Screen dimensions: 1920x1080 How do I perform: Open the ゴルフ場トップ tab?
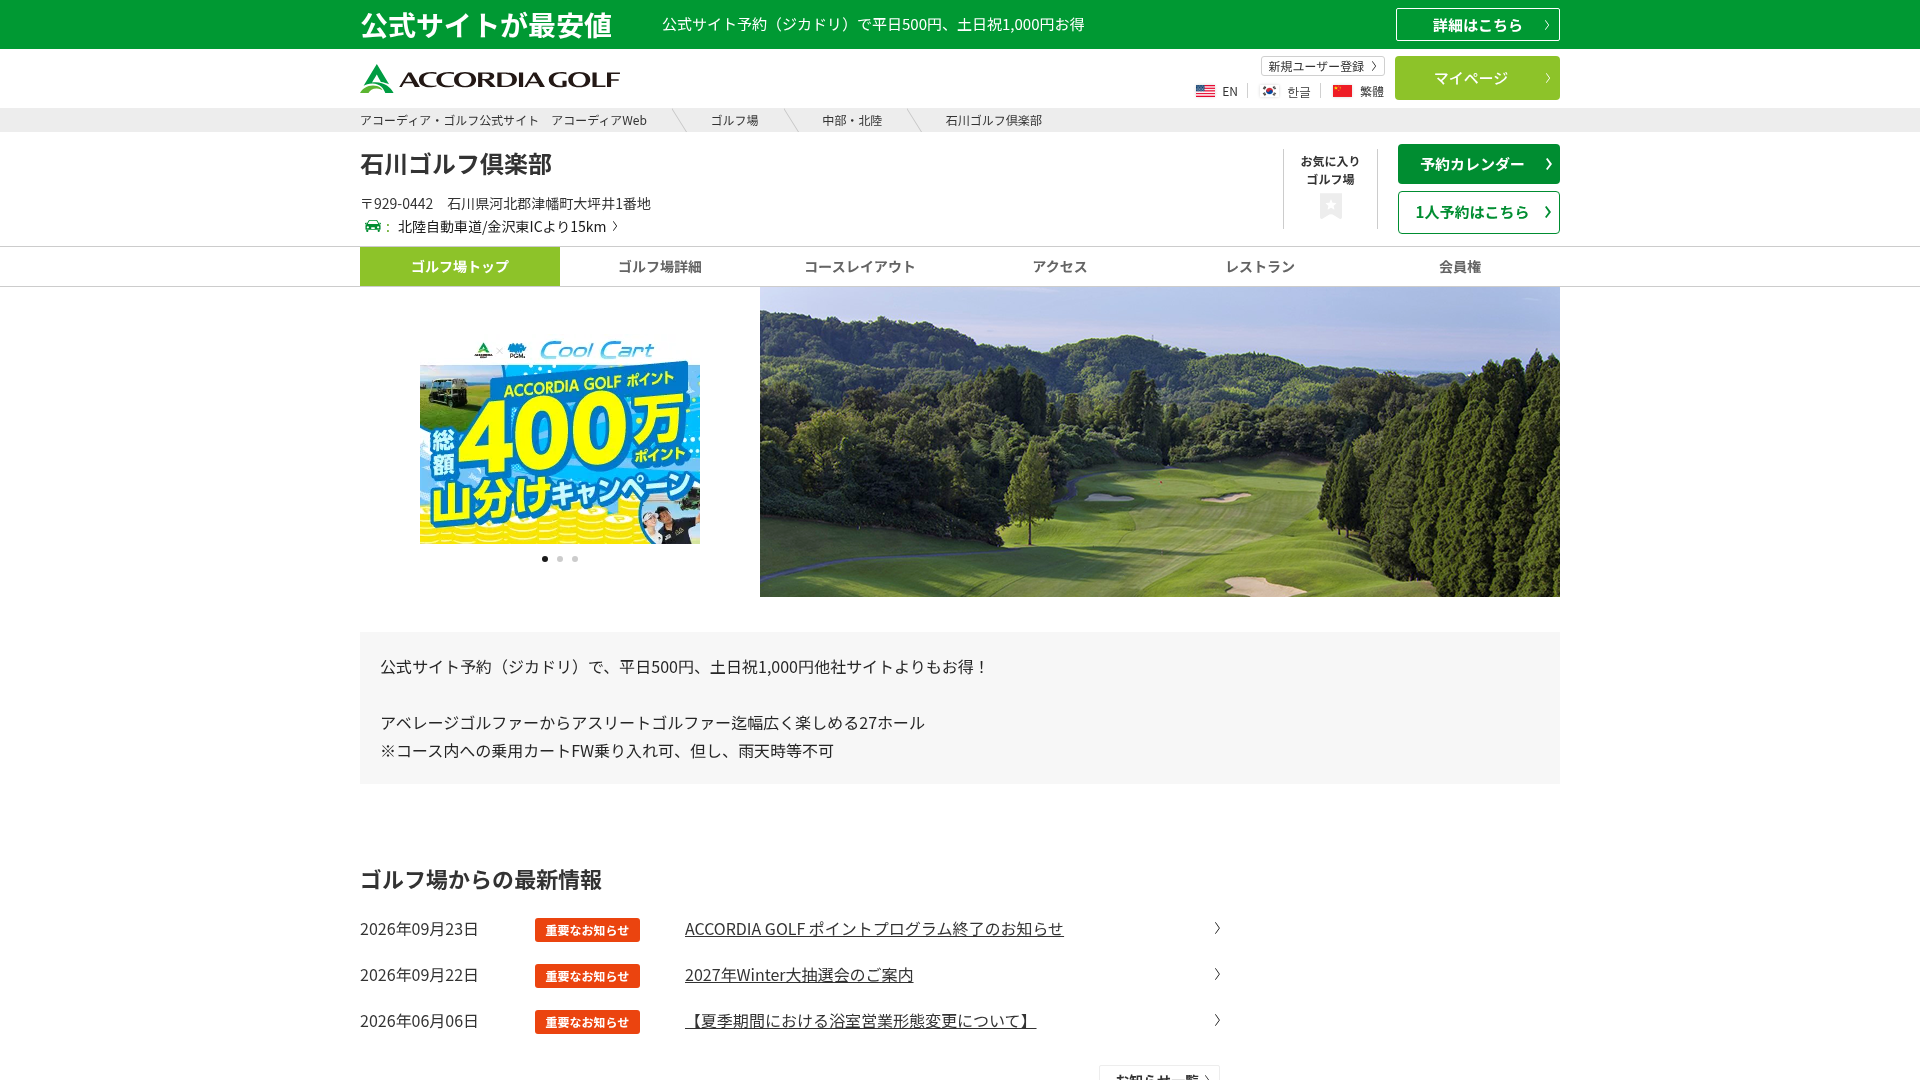click(460, 266)
